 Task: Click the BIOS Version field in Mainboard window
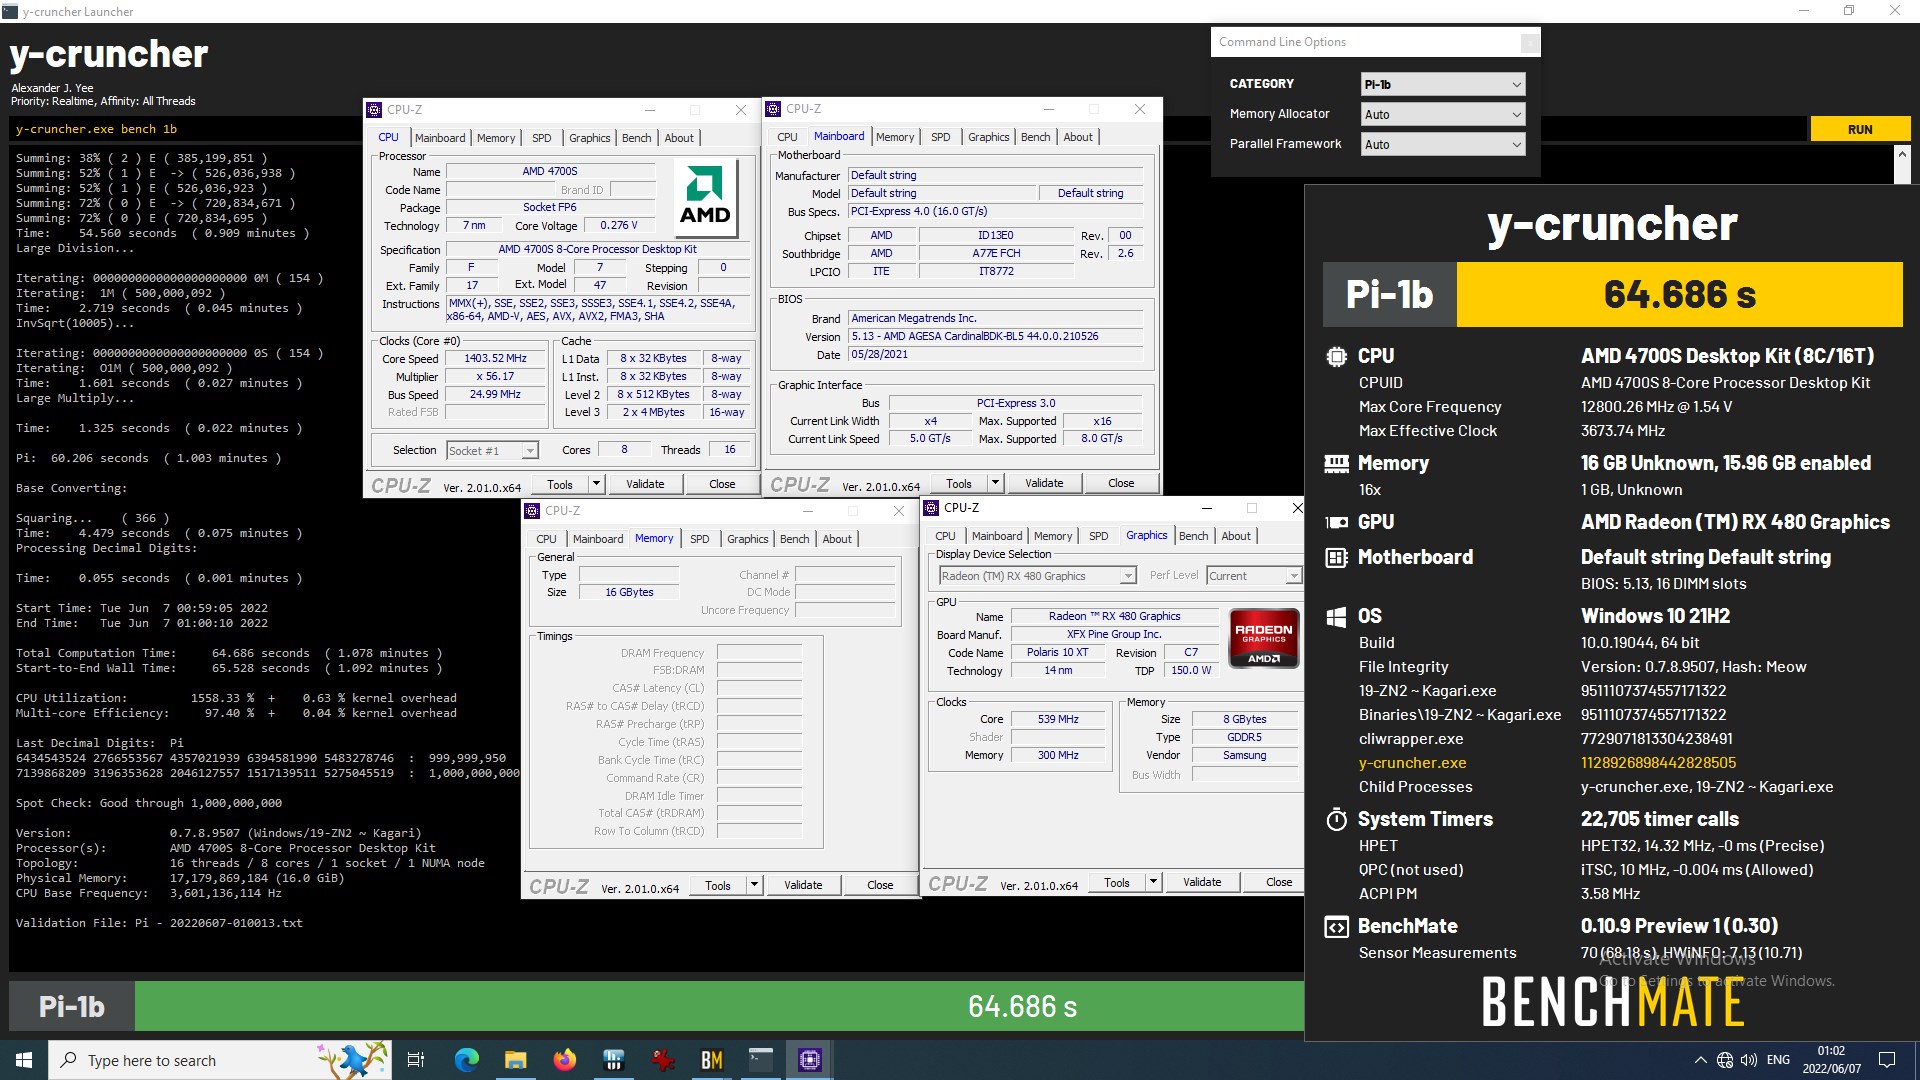994,337
